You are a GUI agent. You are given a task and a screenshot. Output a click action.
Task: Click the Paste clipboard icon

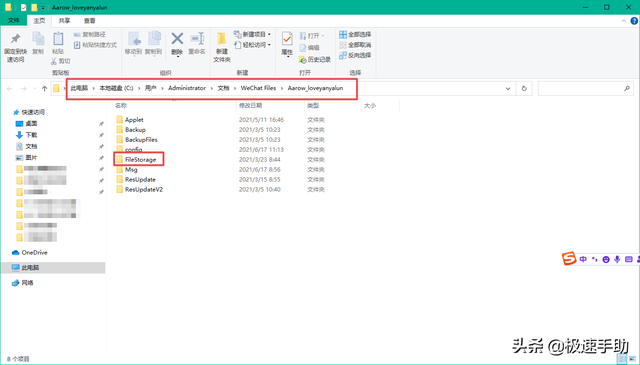click(58, 39)
